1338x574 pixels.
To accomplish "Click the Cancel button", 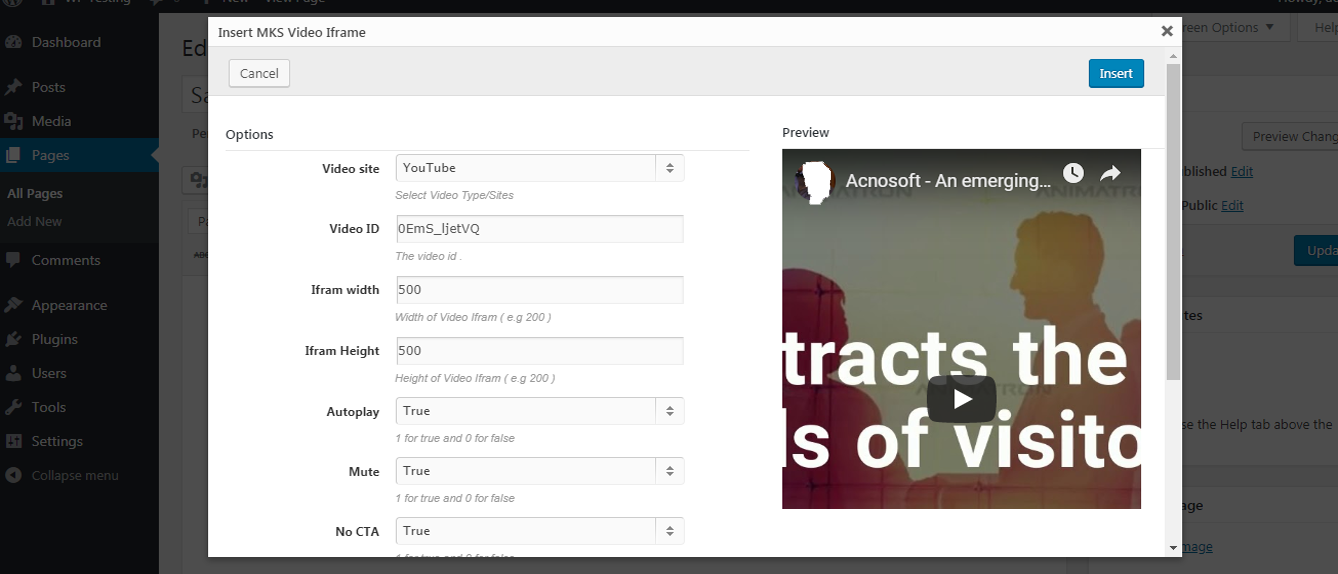I will (259, 73).
